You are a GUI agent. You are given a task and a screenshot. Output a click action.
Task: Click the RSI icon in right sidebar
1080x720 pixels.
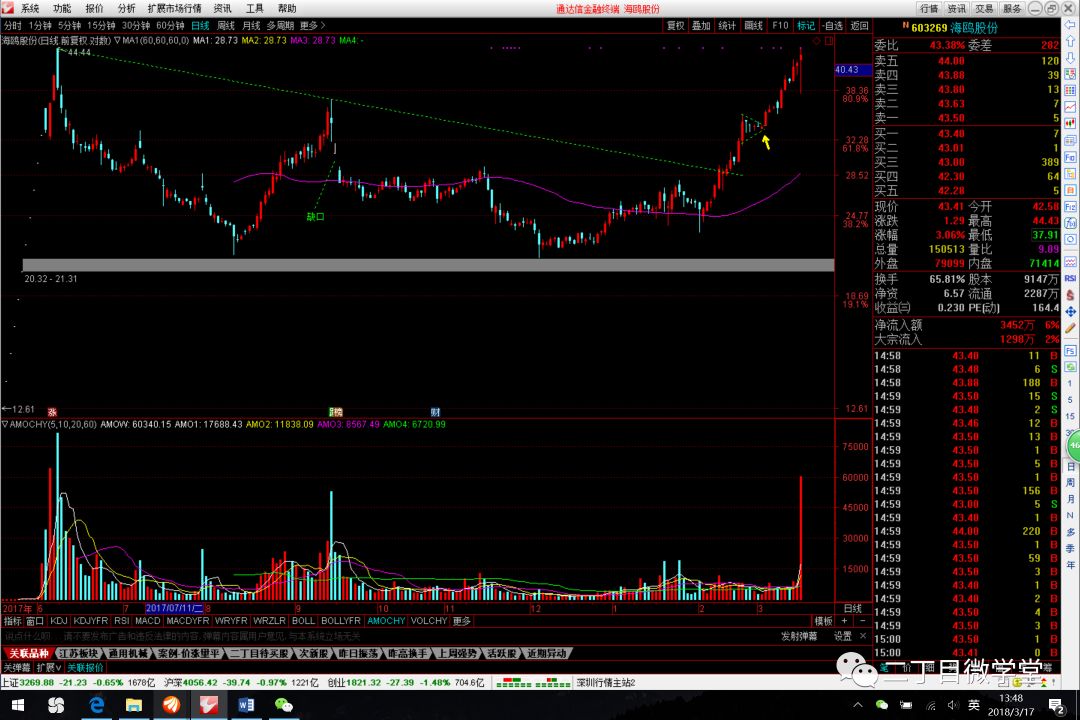(x=1070, y=278)
